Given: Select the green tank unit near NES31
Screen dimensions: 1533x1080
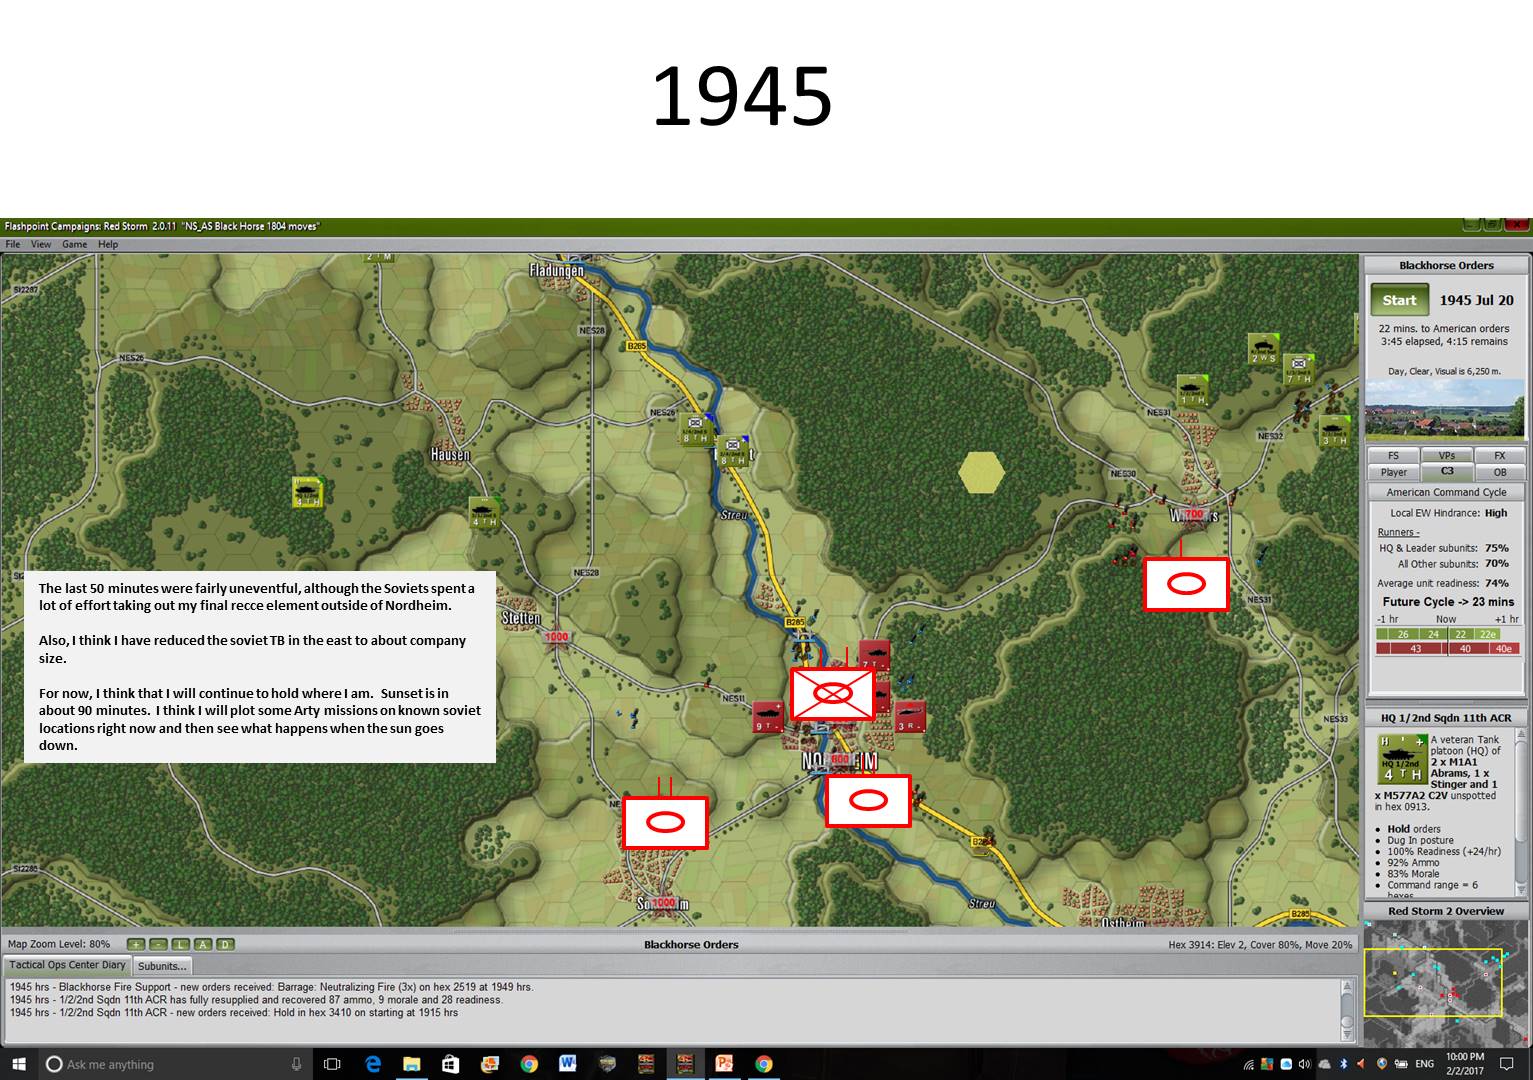Looking at the screenshot, I should point(1193,390).
